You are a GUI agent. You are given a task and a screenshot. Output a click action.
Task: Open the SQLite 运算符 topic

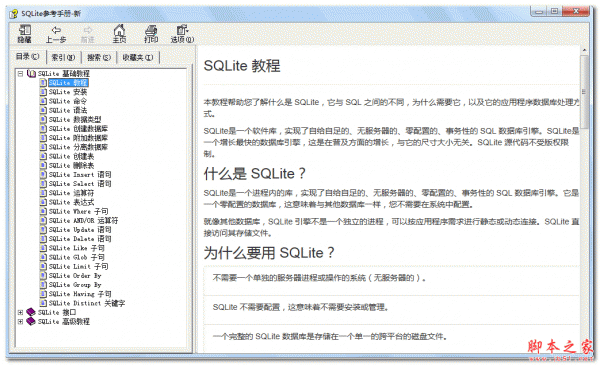click(71, 193)
